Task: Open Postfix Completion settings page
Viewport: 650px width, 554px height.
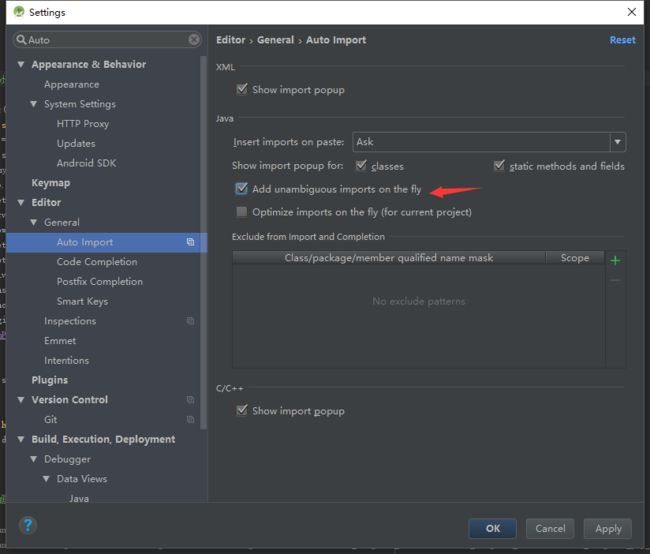Action: pyautogui.click(x=99, y=282)
